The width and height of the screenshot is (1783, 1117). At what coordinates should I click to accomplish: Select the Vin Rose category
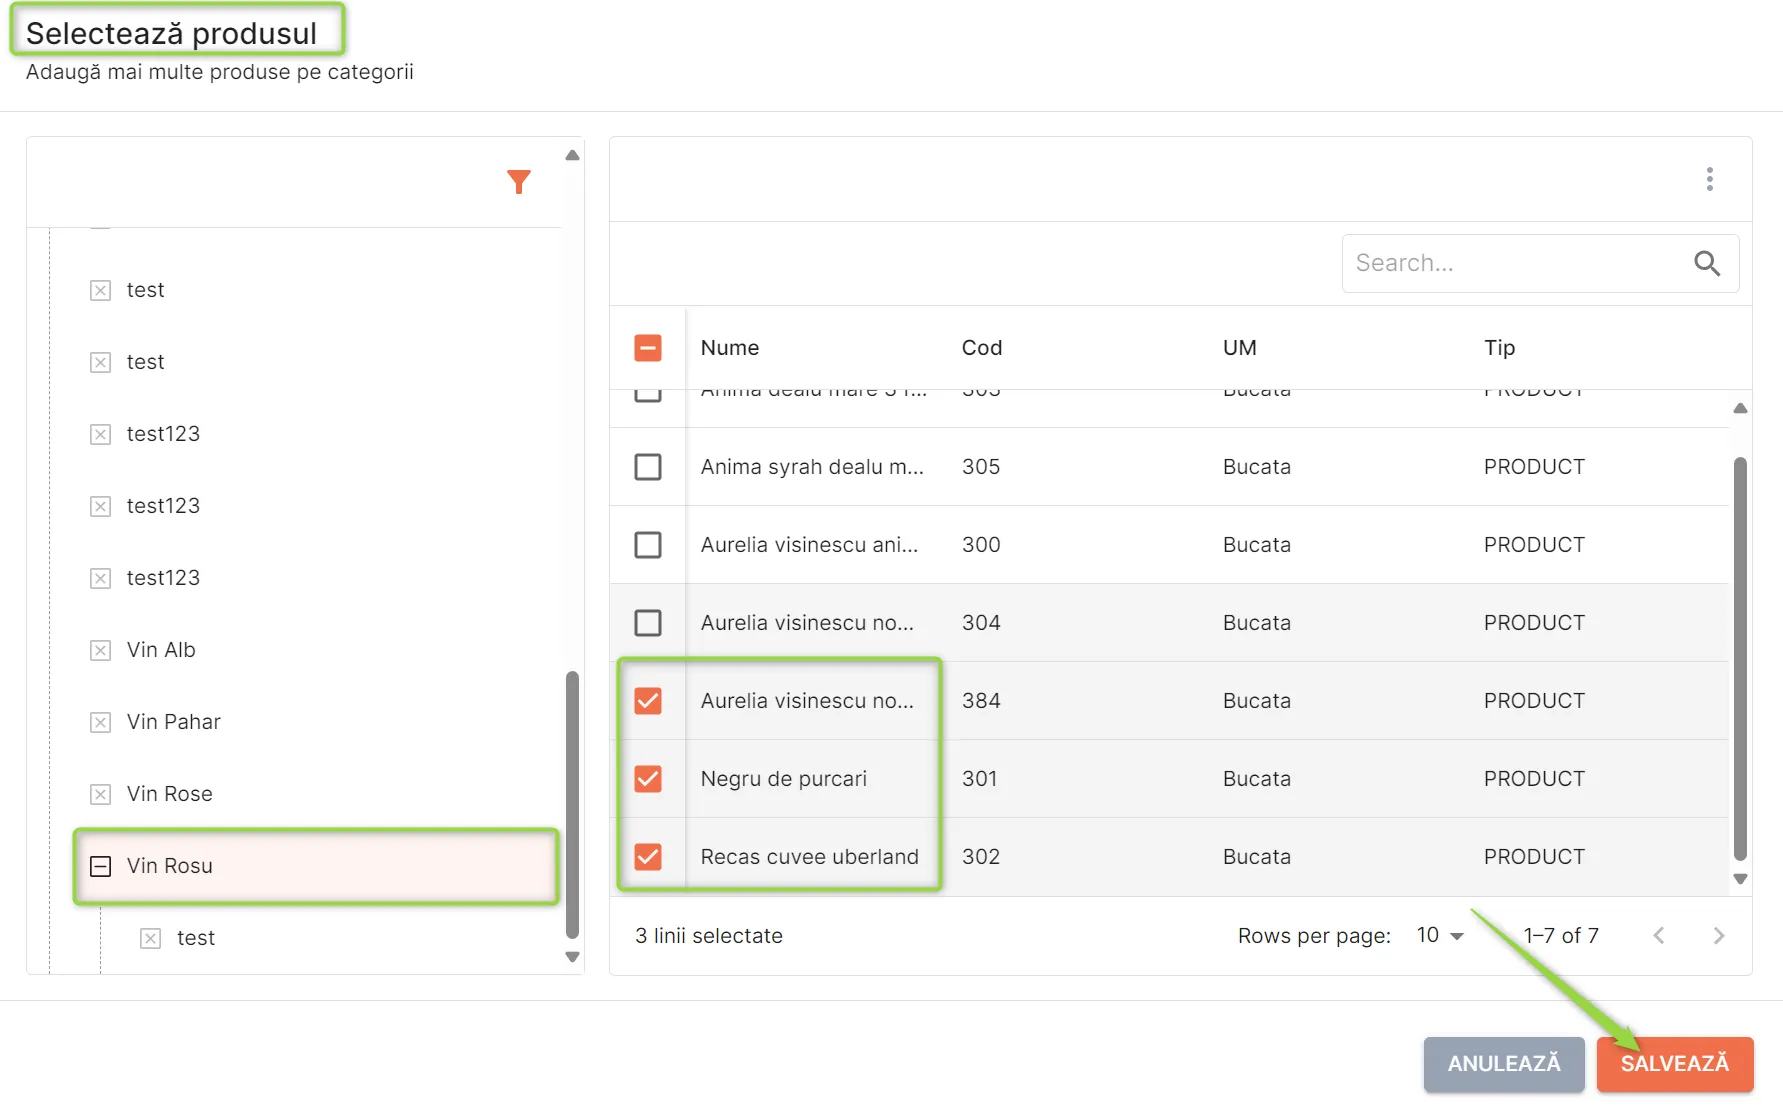point(169,794)
